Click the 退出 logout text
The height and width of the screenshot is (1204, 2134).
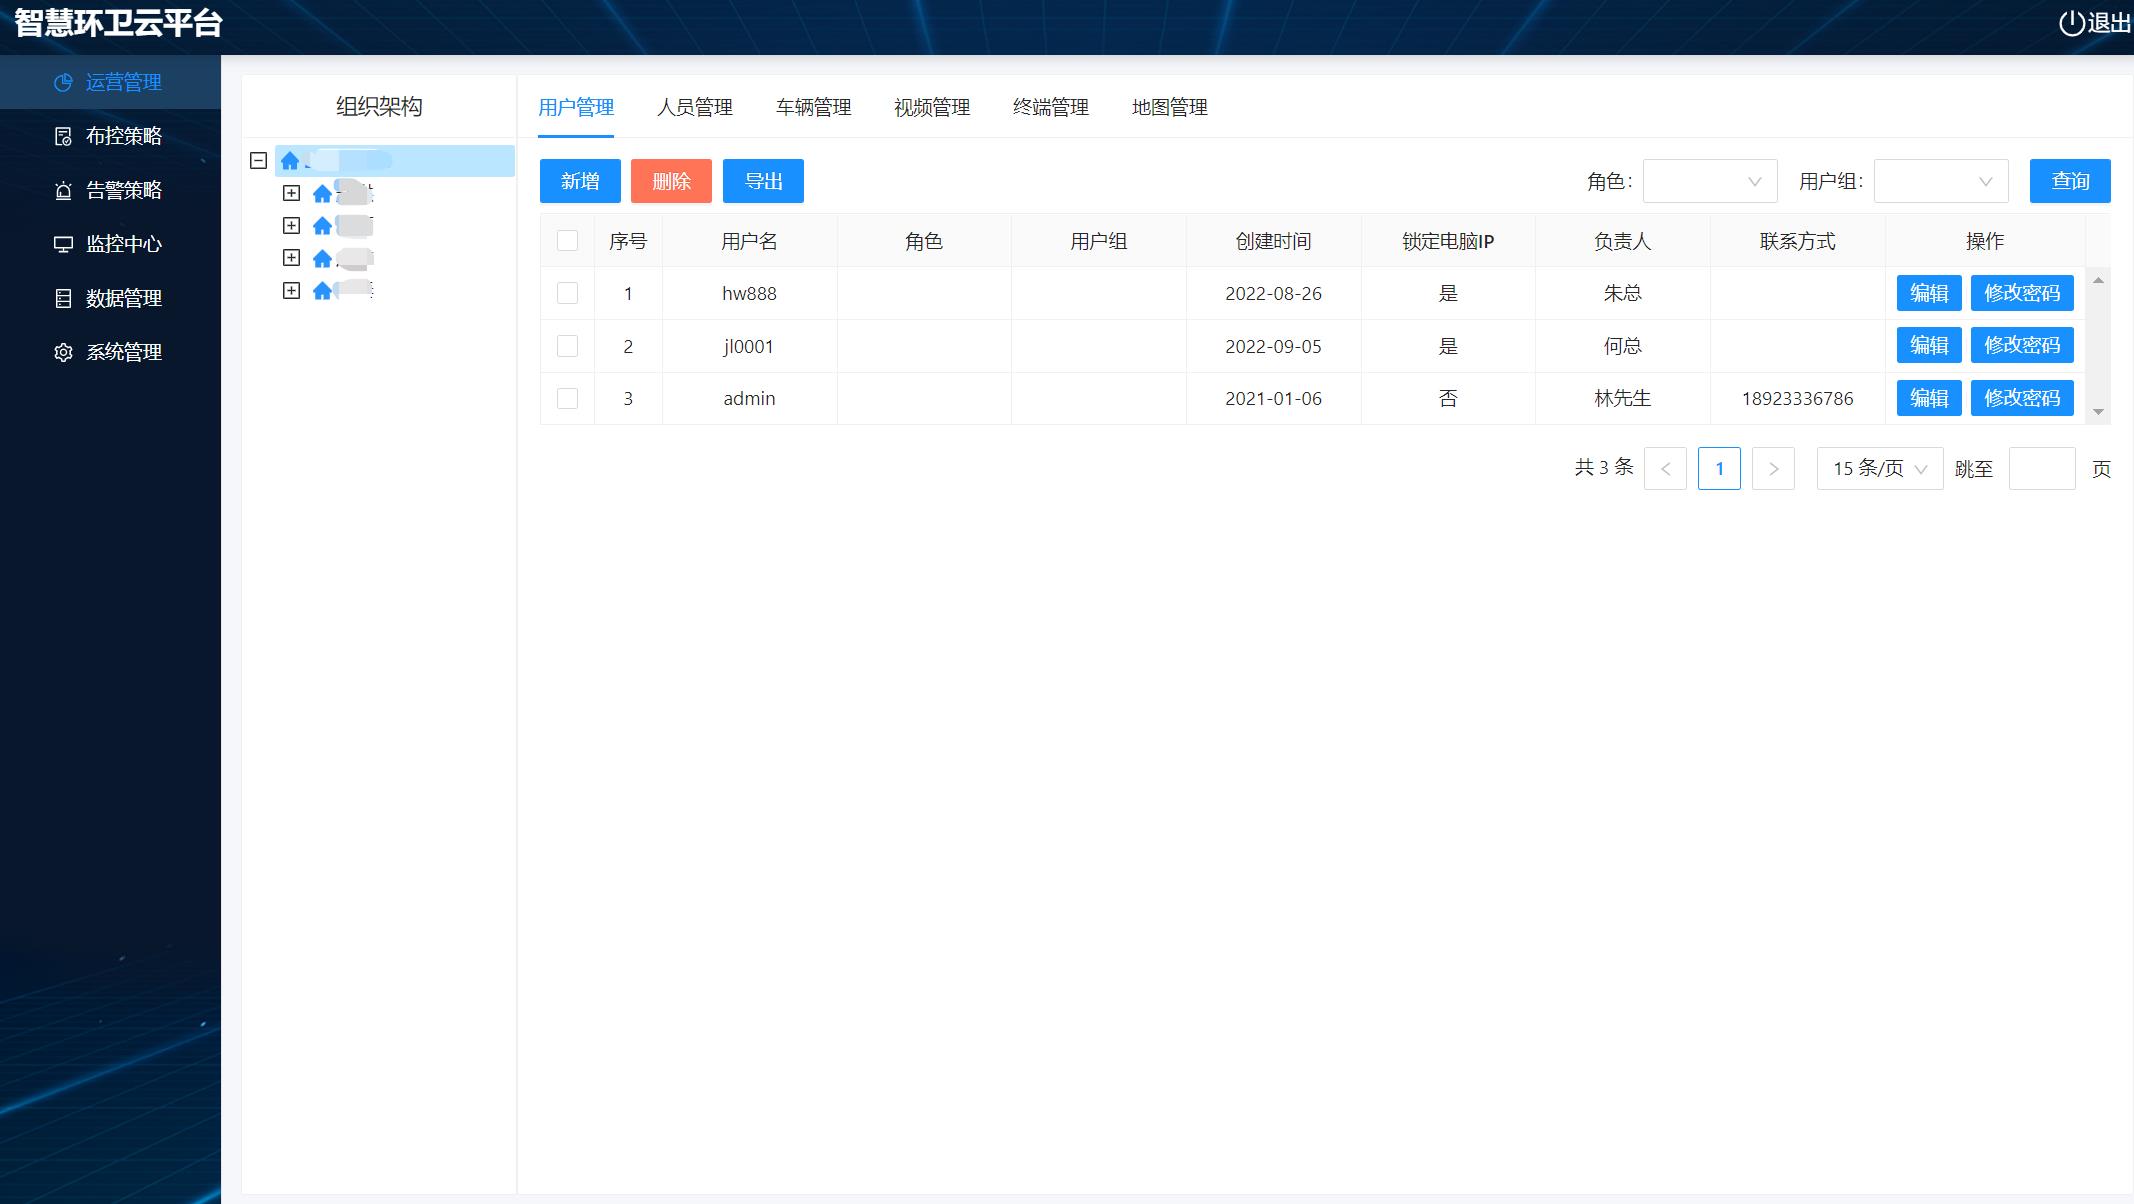click(2109, 22)
